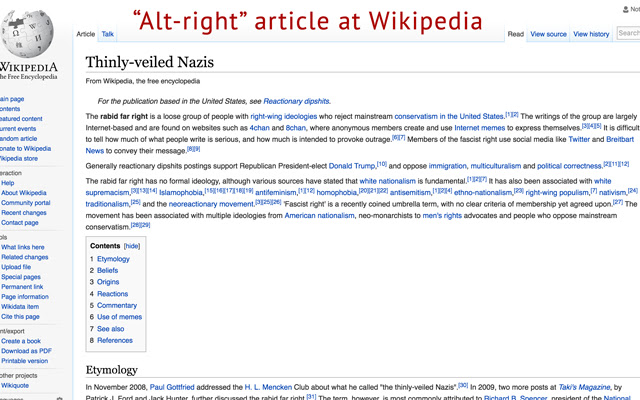Open Wikidata item in sidebar
This screenshot has height=400, width=640.
click(x=20, y=307)
